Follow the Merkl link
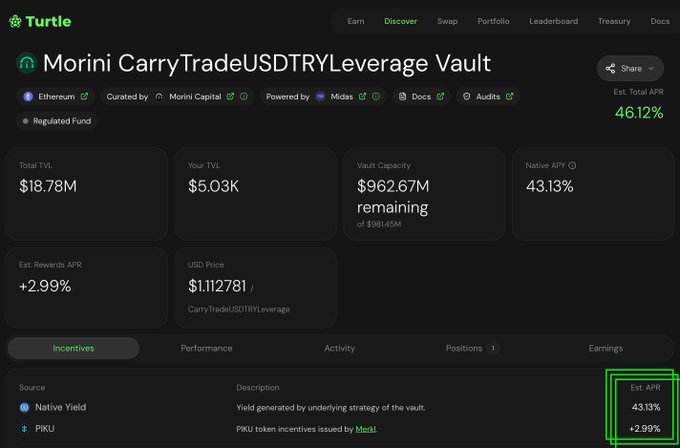This screenshot has height=448, width=680. [x=366, y=429]
